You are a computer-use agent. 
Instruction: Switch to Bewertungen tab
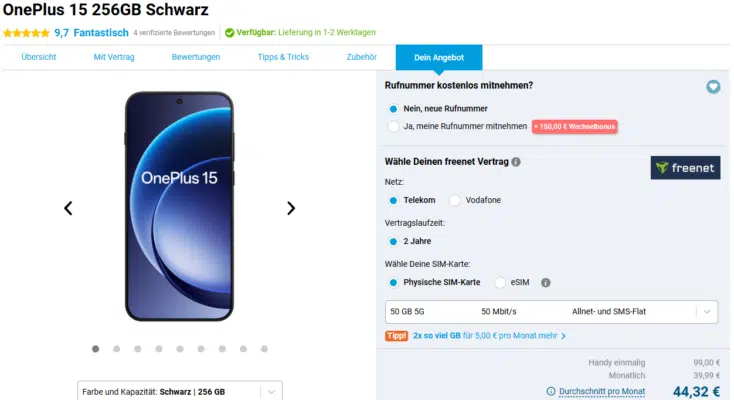pos(196,57)
